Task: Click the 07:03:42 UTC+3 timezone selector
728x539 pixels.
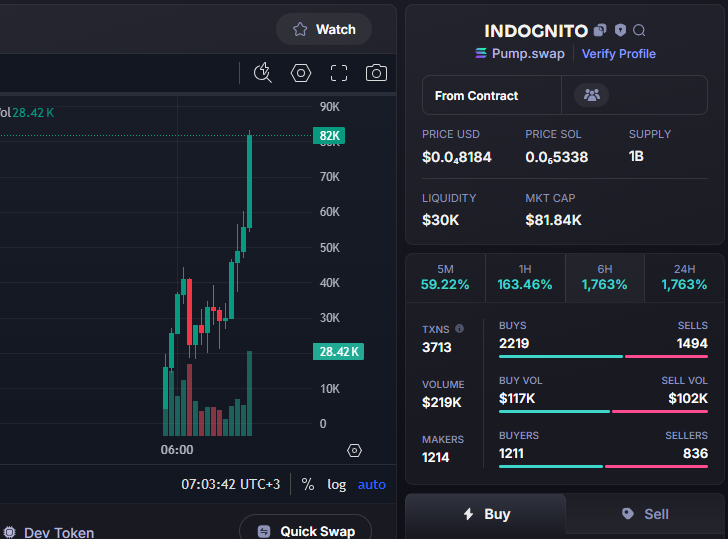Action: point(231,484)
